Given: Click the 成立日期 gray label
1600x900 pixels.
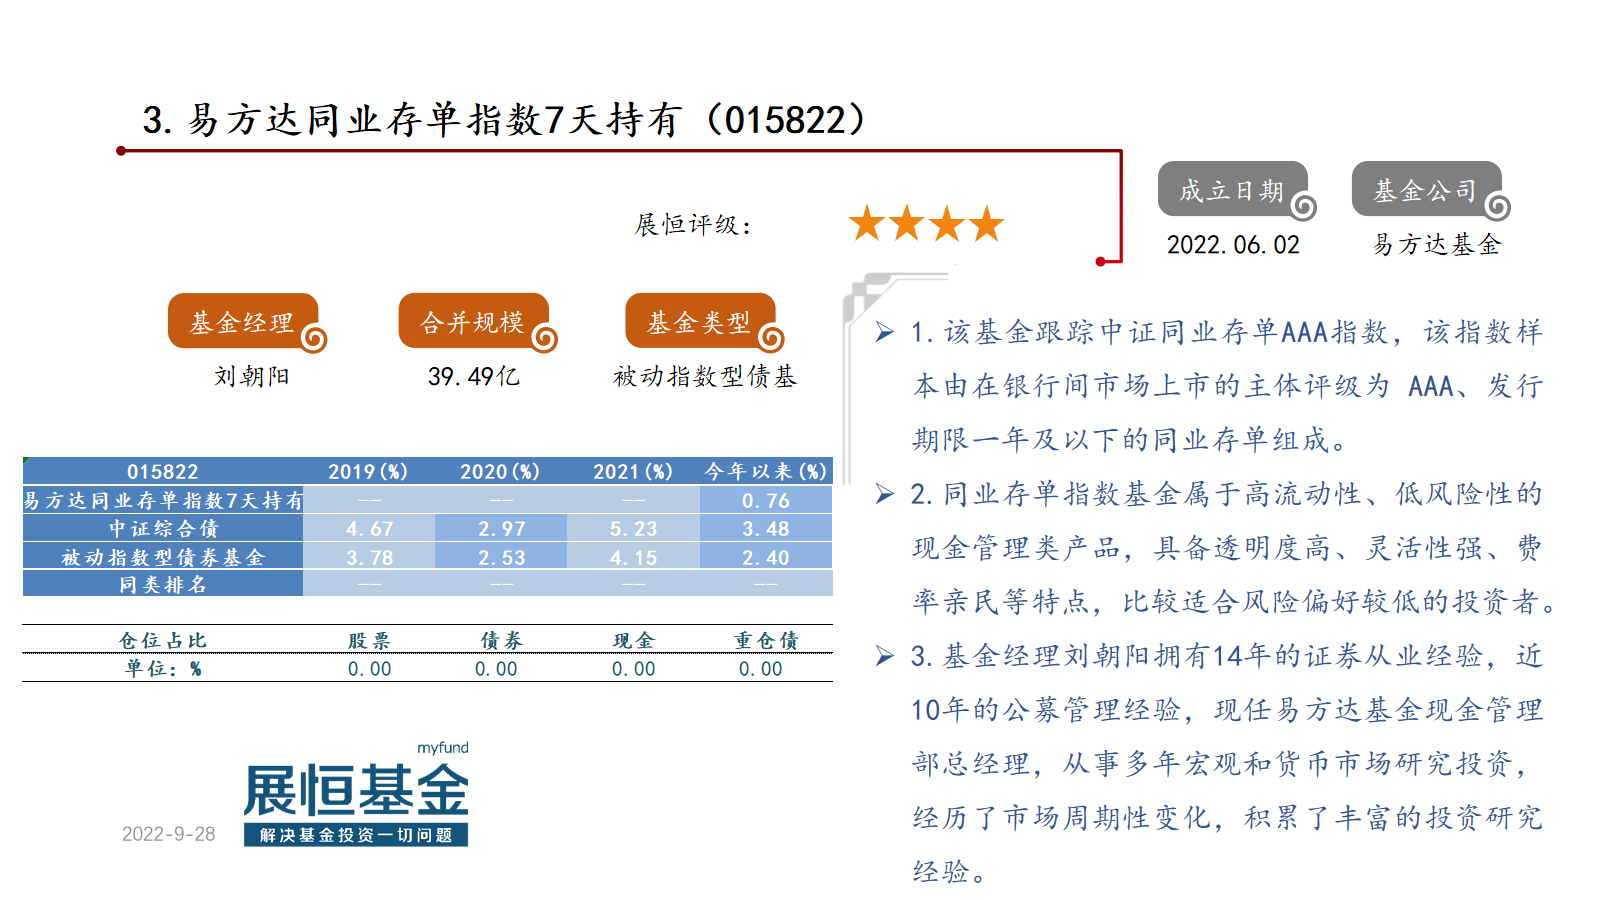Looking at the screenshot, I should (x=1233, y=189).
